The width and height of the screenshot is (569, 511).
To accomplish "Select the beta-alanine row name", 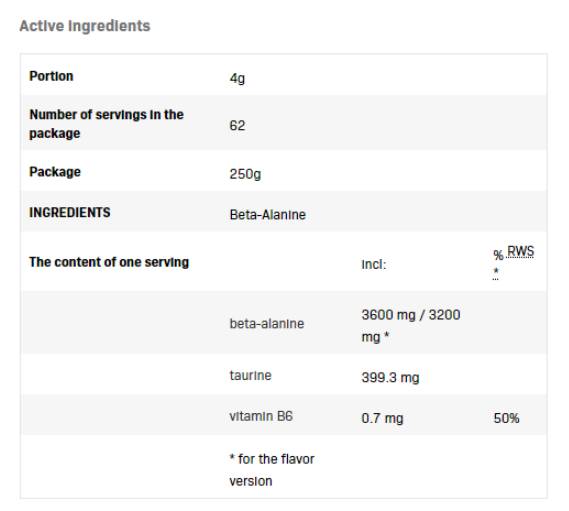I will [x=267, y=323].
